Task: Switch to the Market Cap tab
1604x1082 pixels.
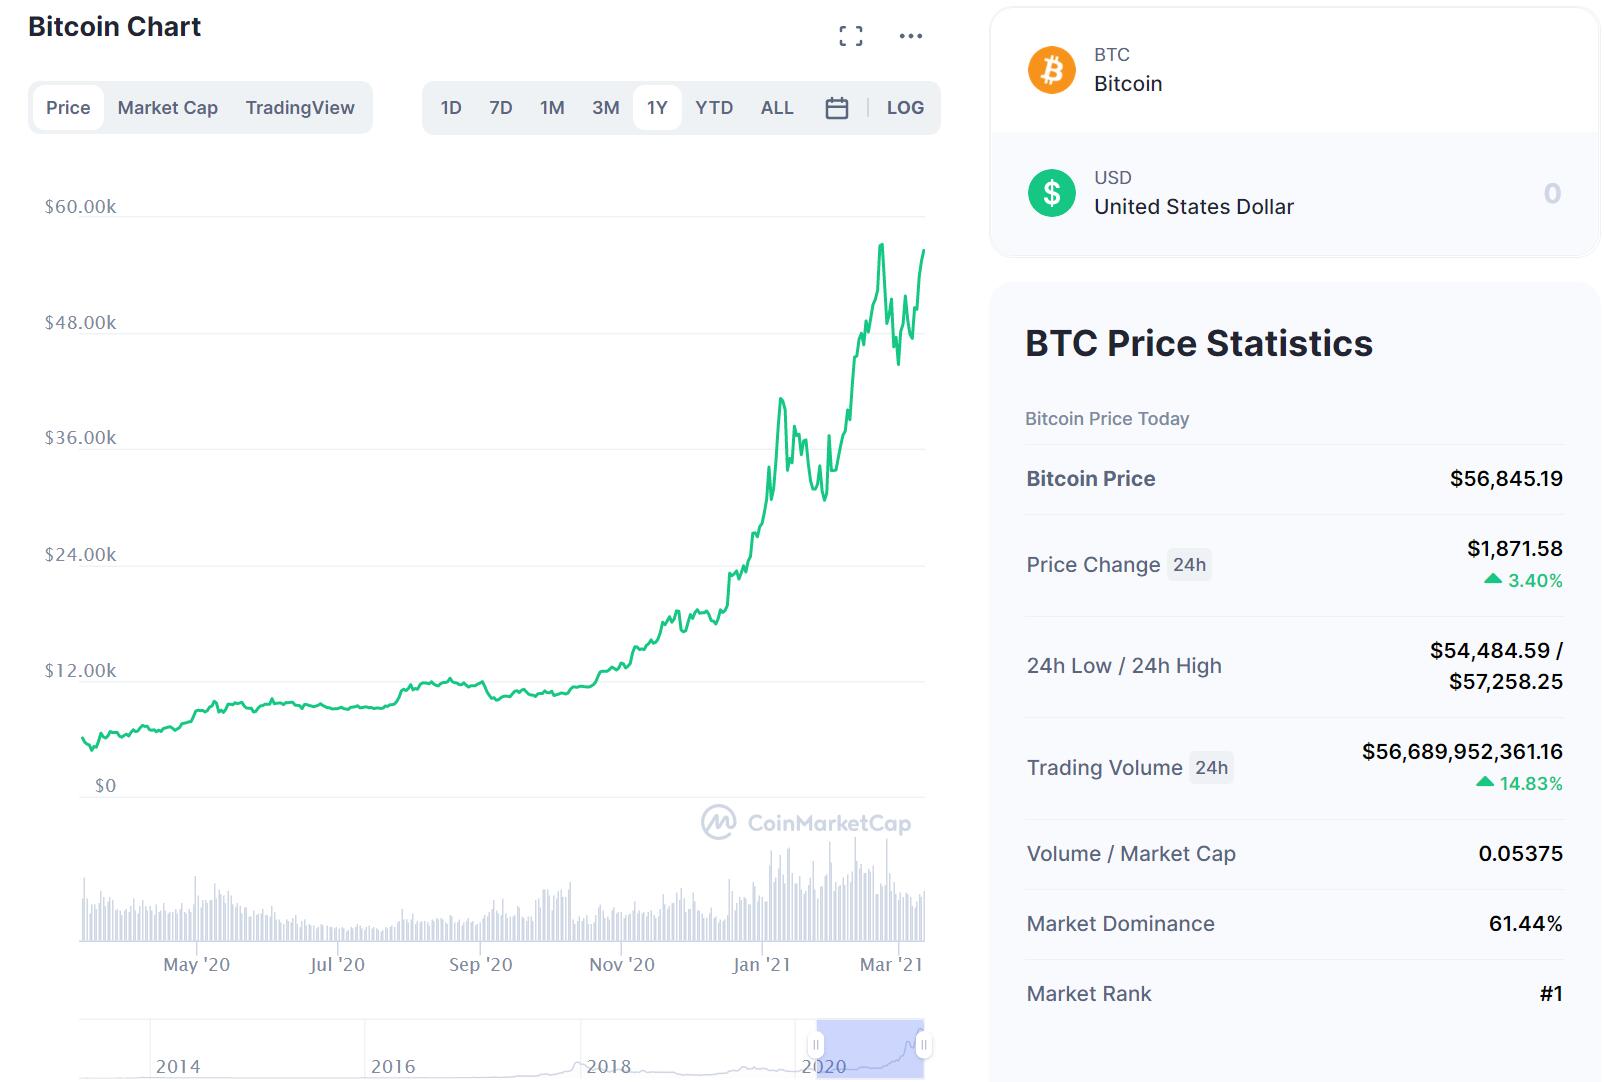Action: [167, 107]
